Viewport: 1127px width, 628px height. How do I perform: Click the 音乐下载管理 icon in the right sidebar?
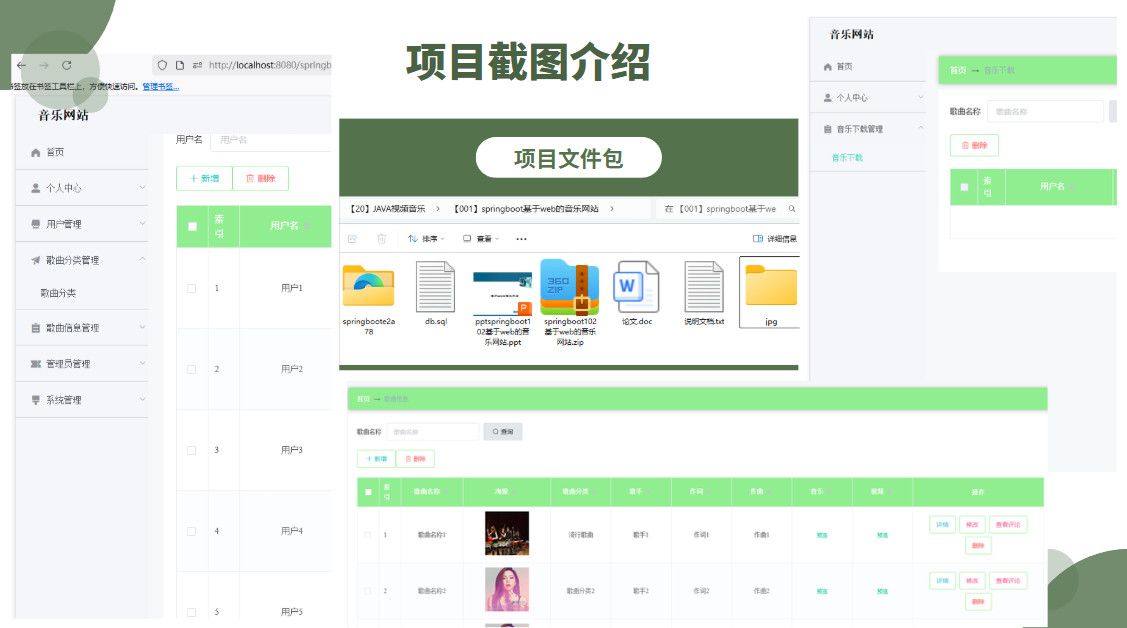tap(827, 129)
